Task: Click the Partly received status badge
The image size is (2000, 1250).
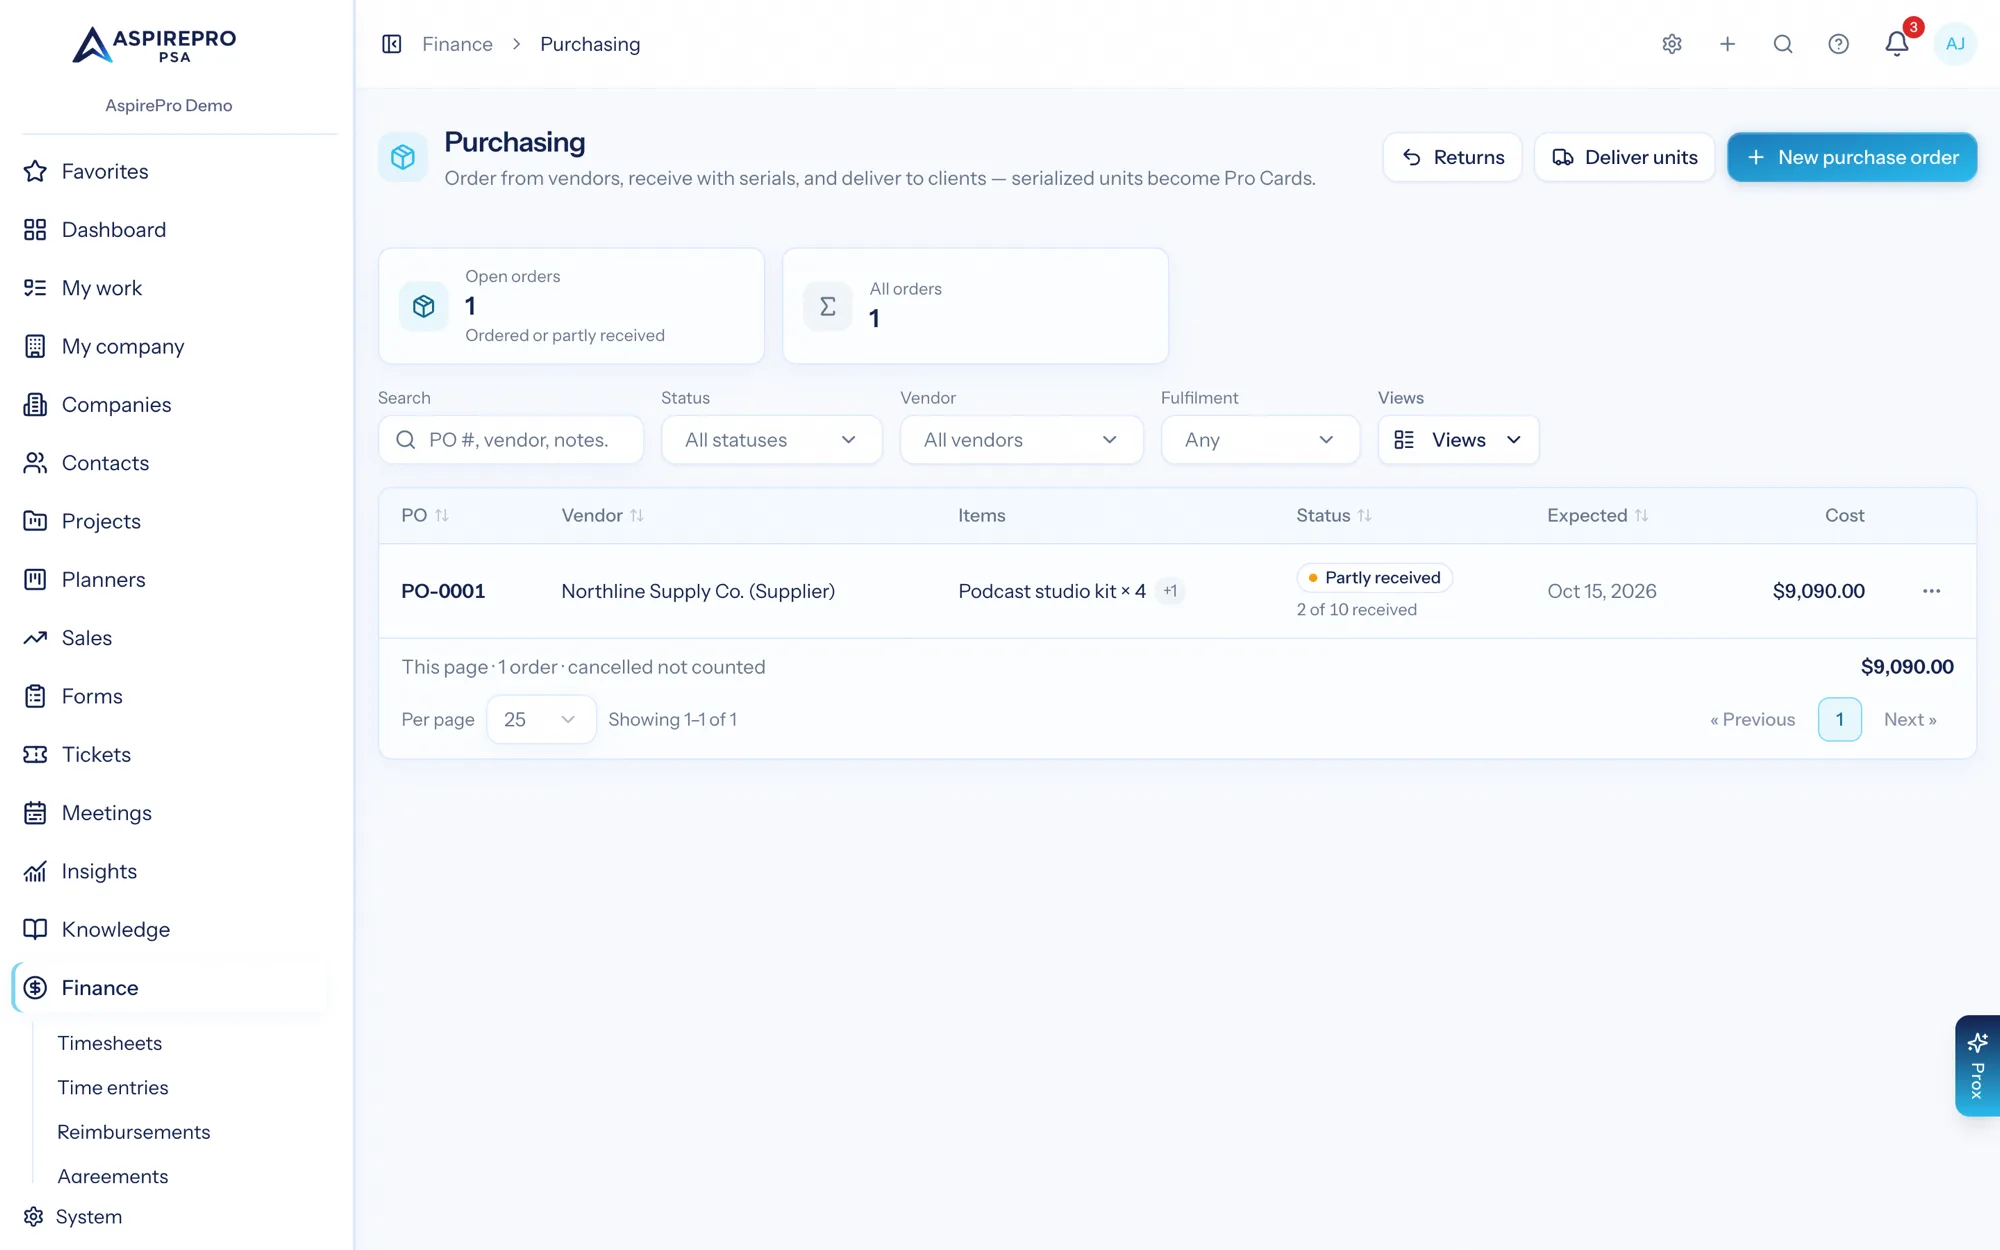Action: pyautogui.click(x=1374, y=578)
